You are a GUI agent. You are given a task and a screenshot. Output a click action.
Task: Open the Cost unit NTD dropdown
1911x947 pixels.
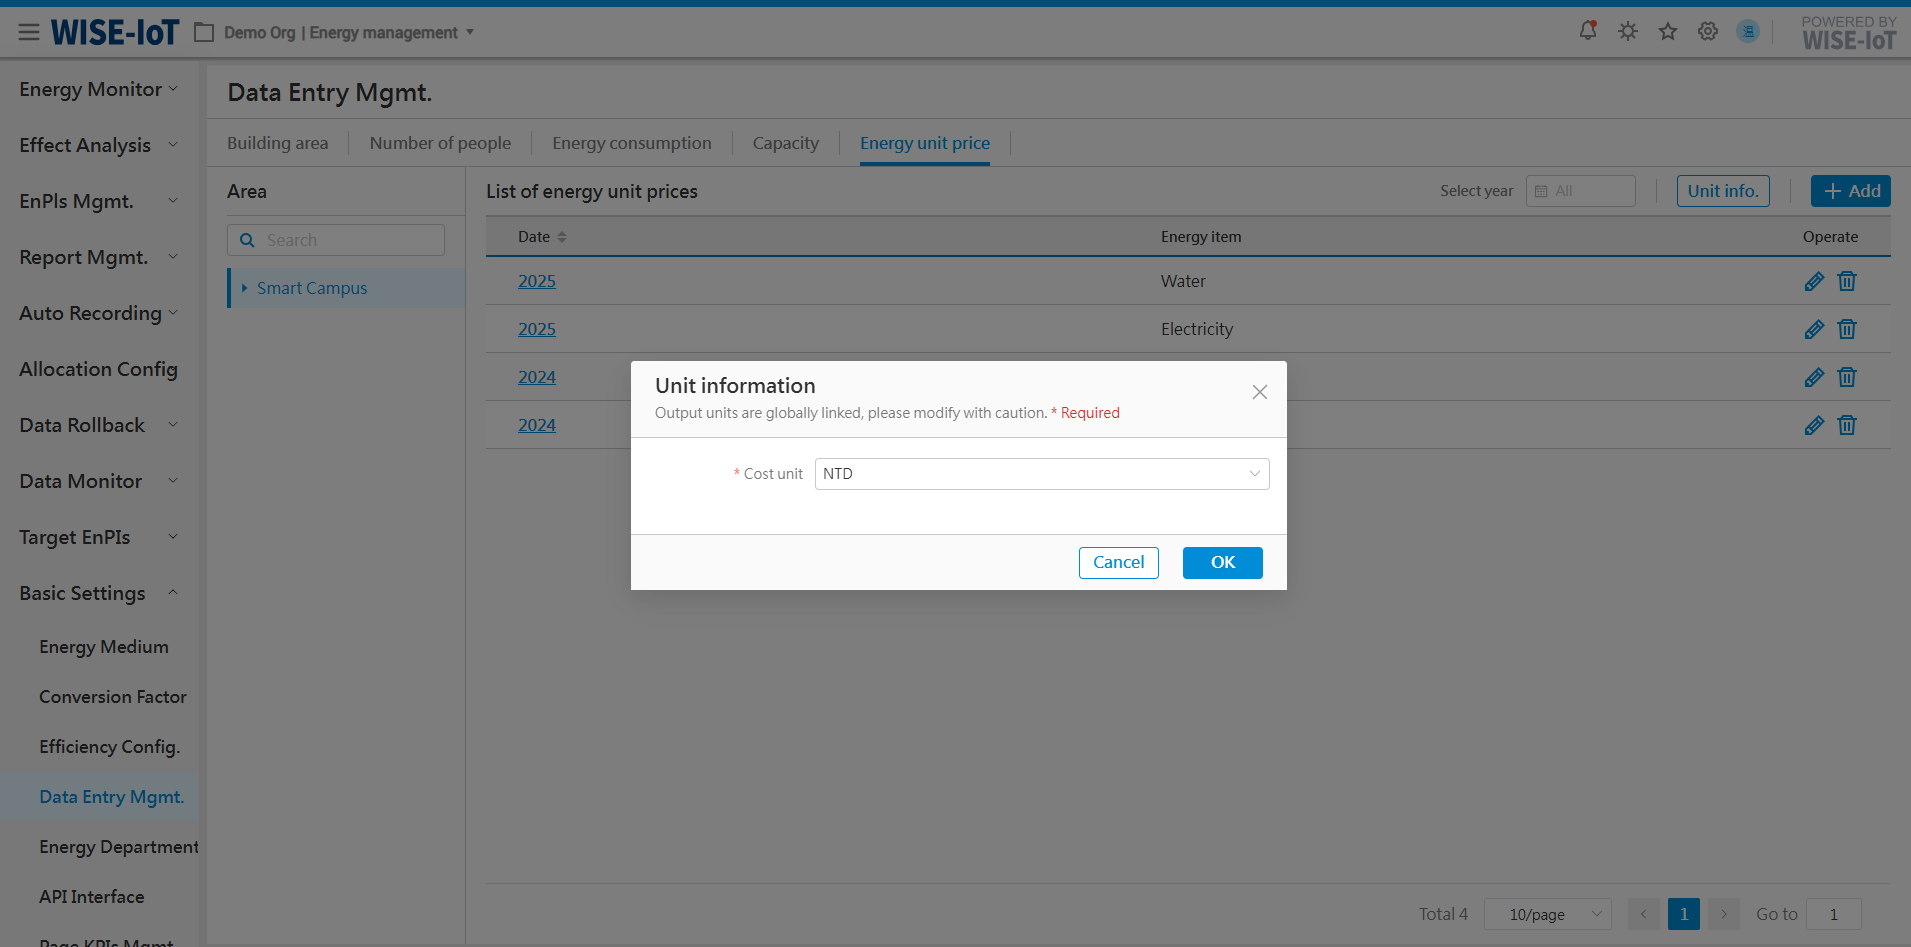[x=1041, y=474]
